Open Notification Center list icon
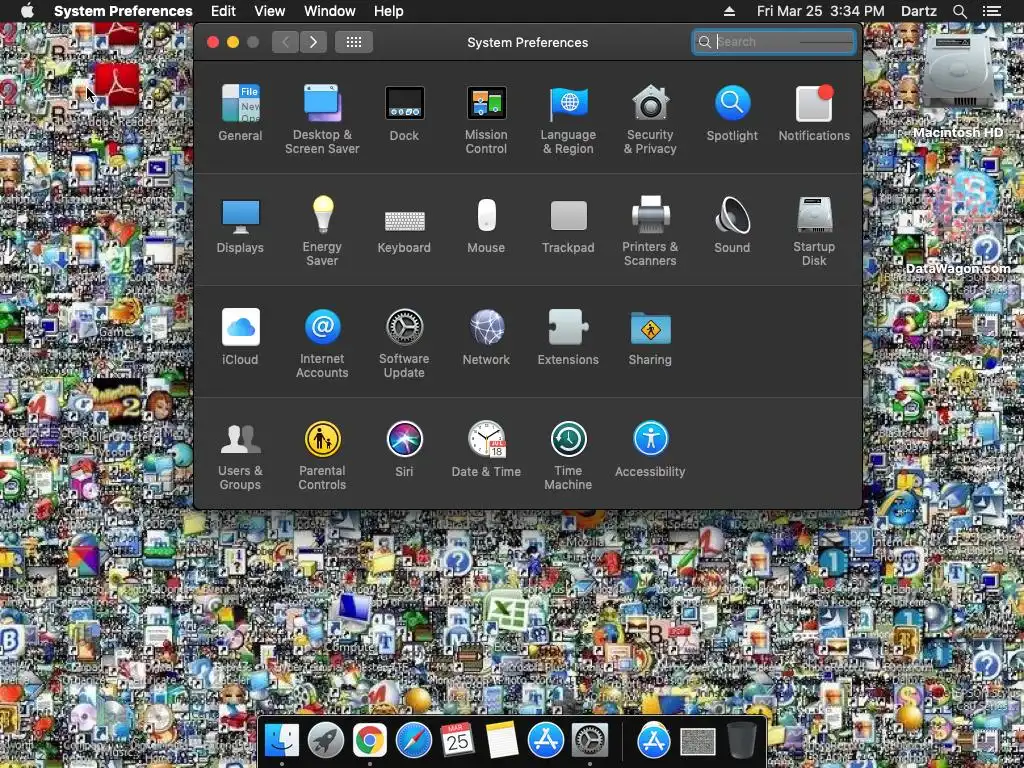1024x768 pixels. (x=991, y=11)
